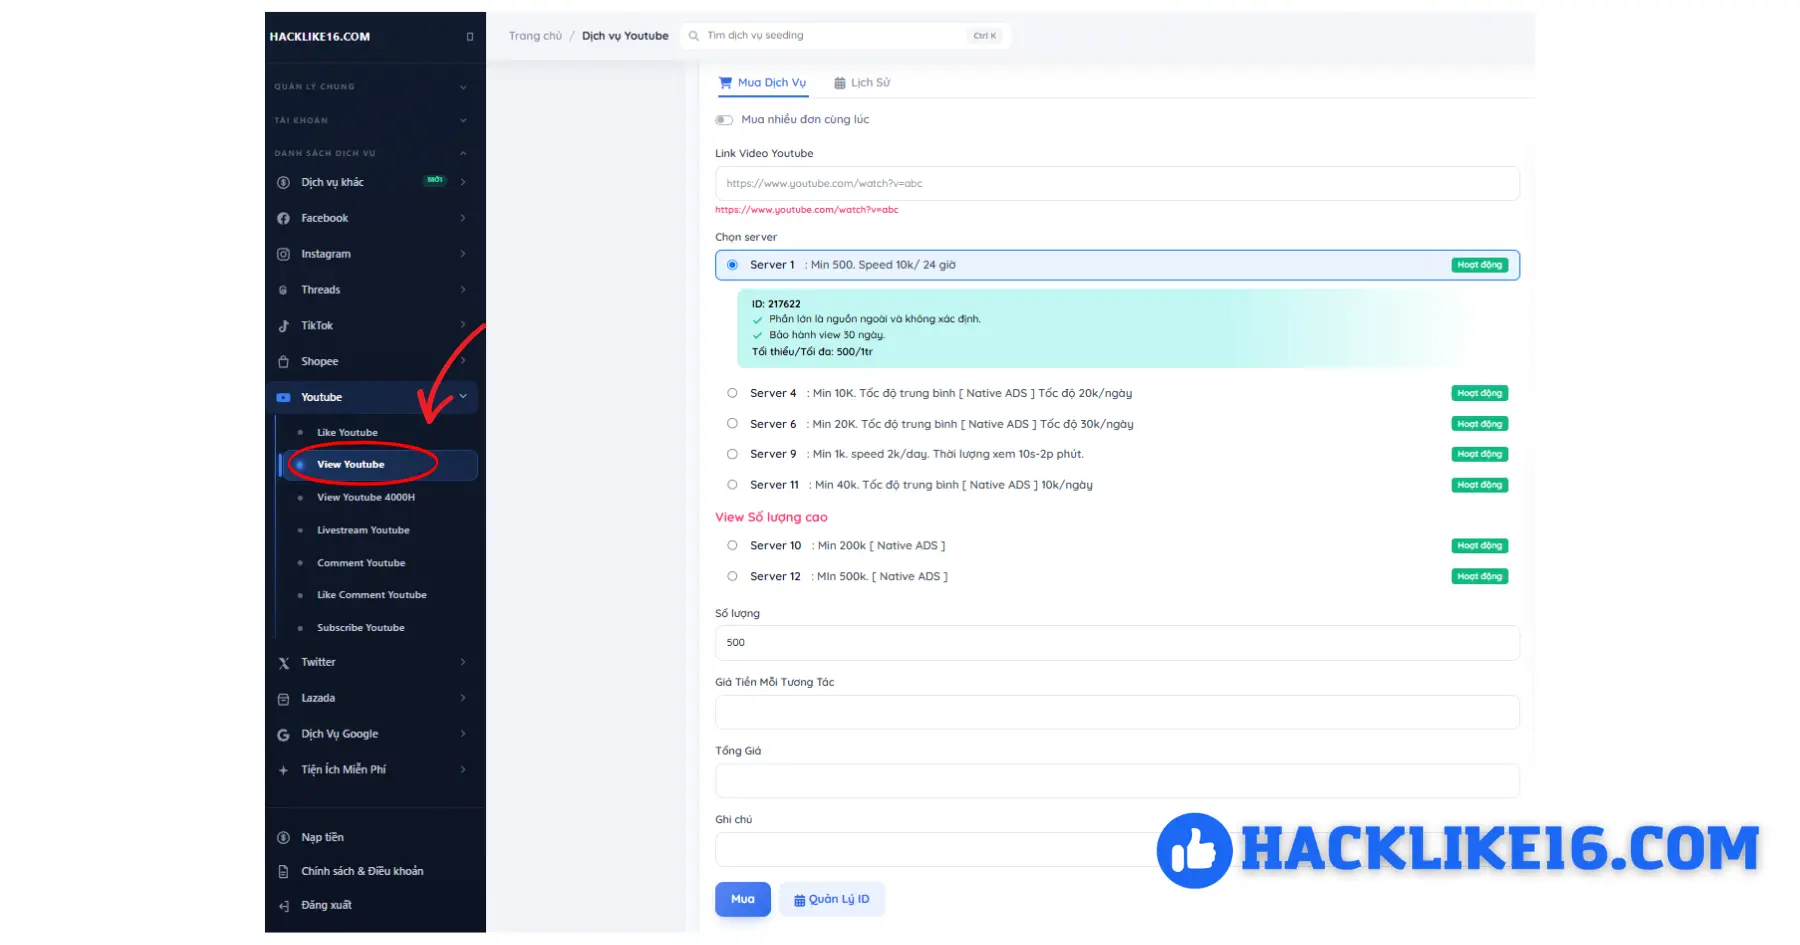Click the red youtube.com/watch?v=abc example link
The image size is (1800, 945).
(807, 210)
